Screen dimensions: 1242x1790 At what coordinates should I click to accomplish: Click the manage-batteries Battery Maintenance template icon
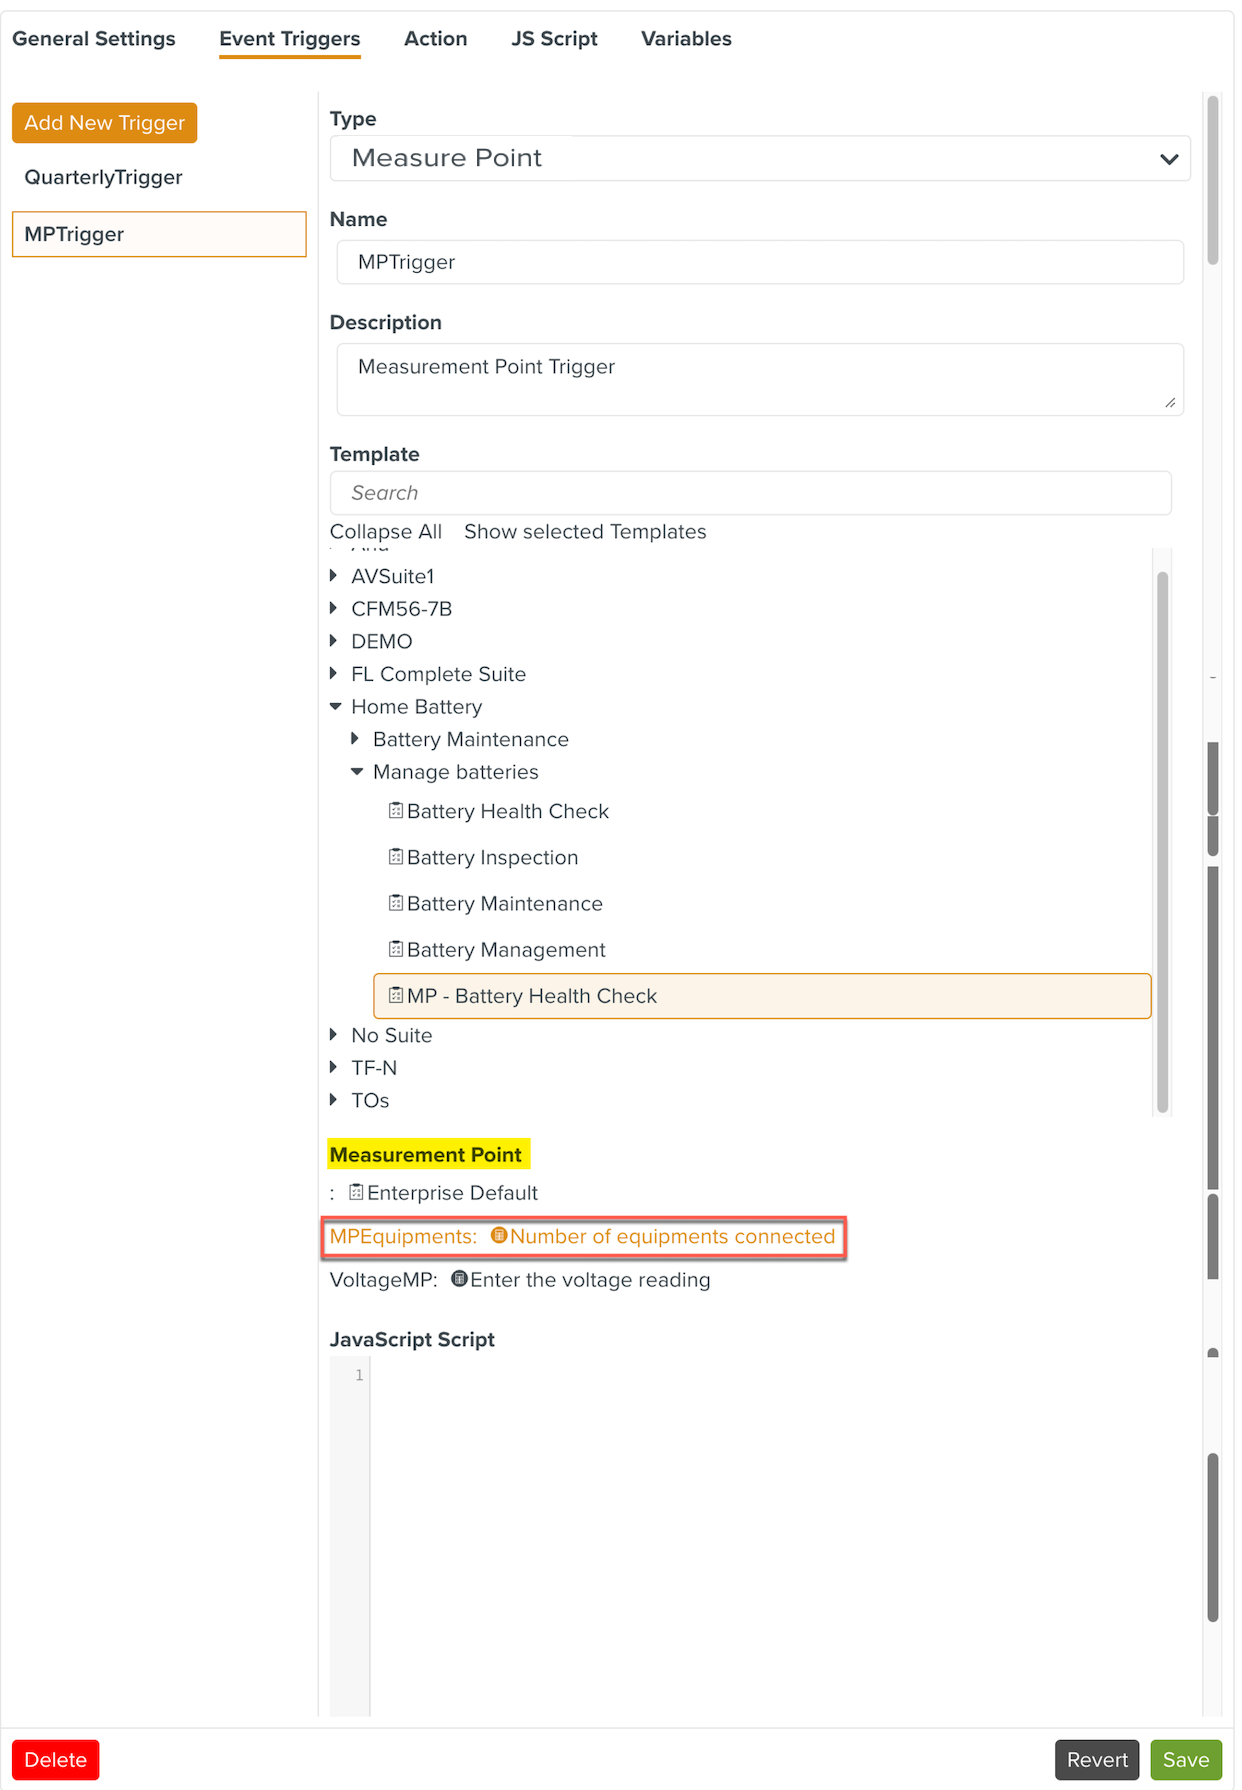(x=396, y=903)
